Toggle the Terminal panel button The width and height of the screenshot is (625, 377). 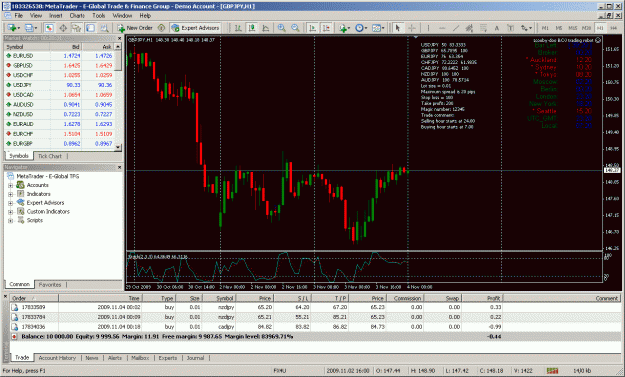click(90, 28)
